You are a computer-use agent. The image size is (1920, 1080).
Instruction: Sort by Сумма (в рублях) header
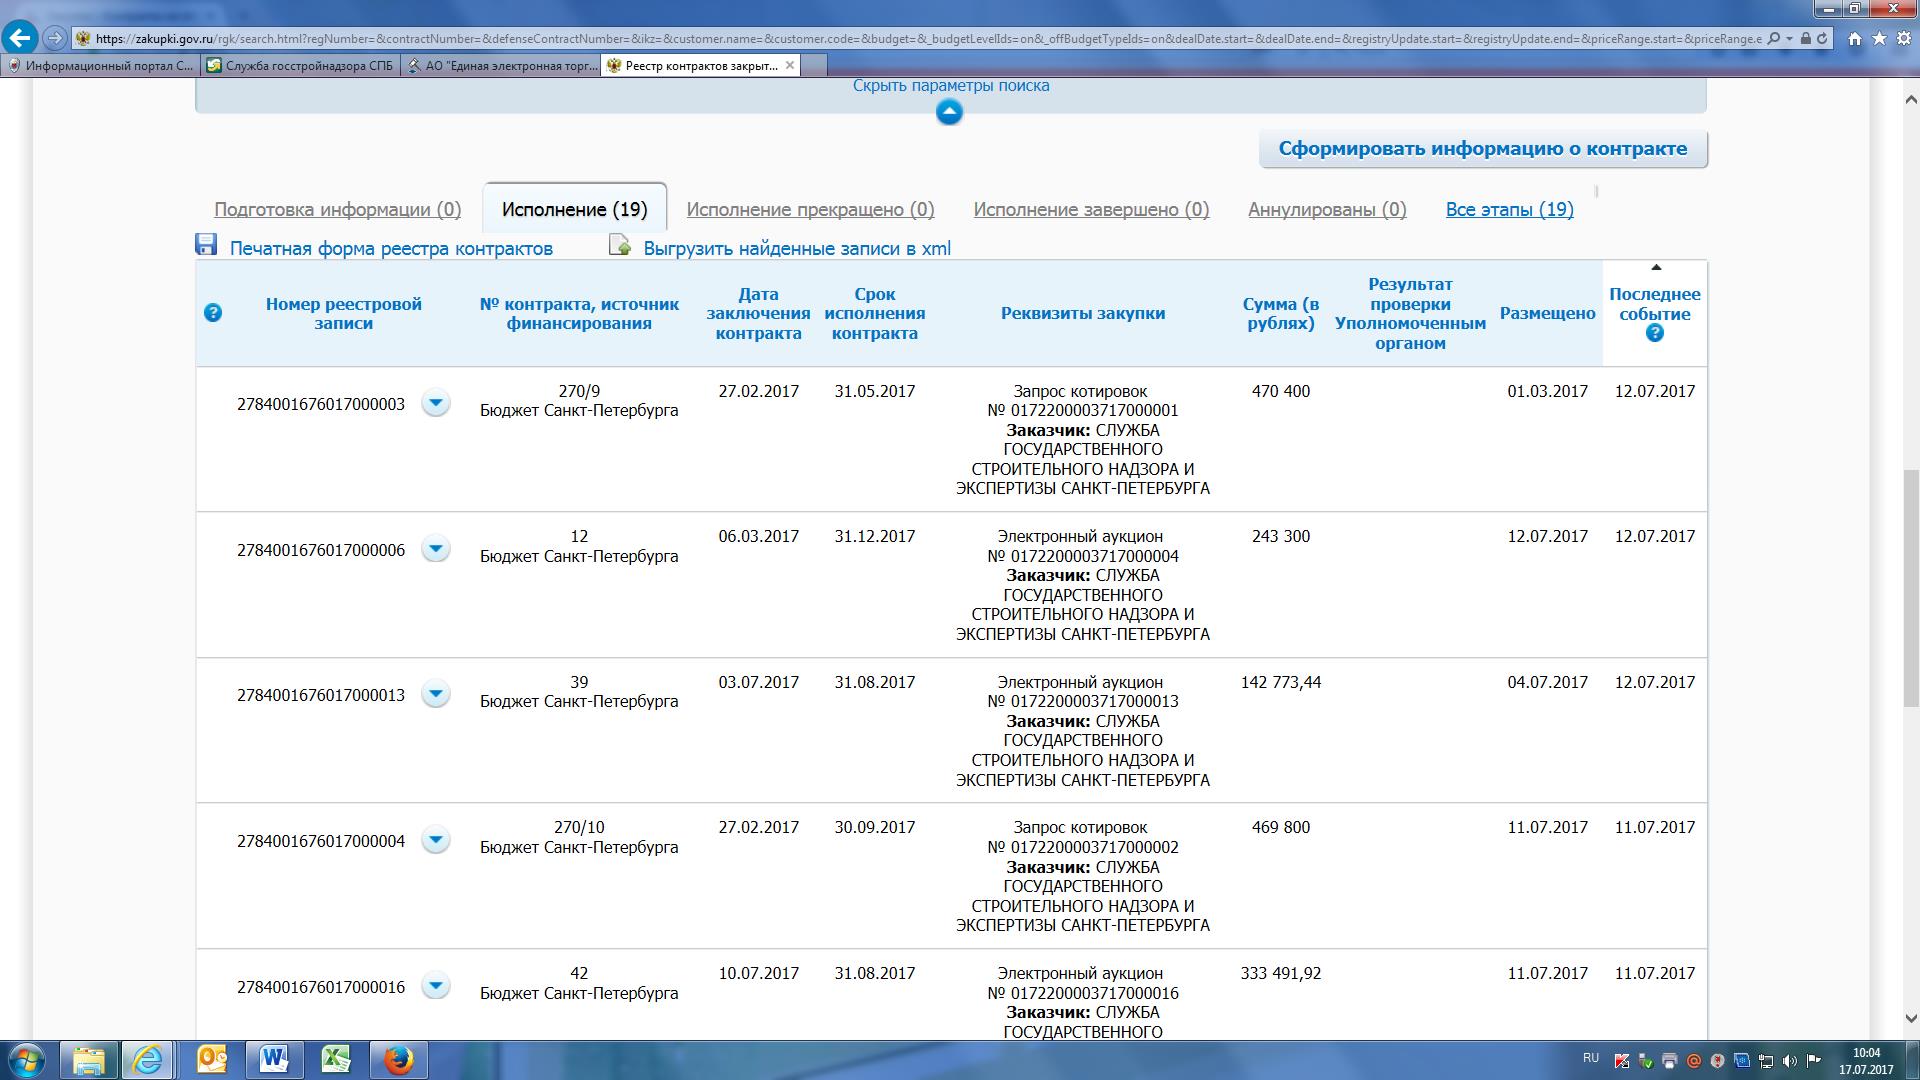coord(1281,314)
